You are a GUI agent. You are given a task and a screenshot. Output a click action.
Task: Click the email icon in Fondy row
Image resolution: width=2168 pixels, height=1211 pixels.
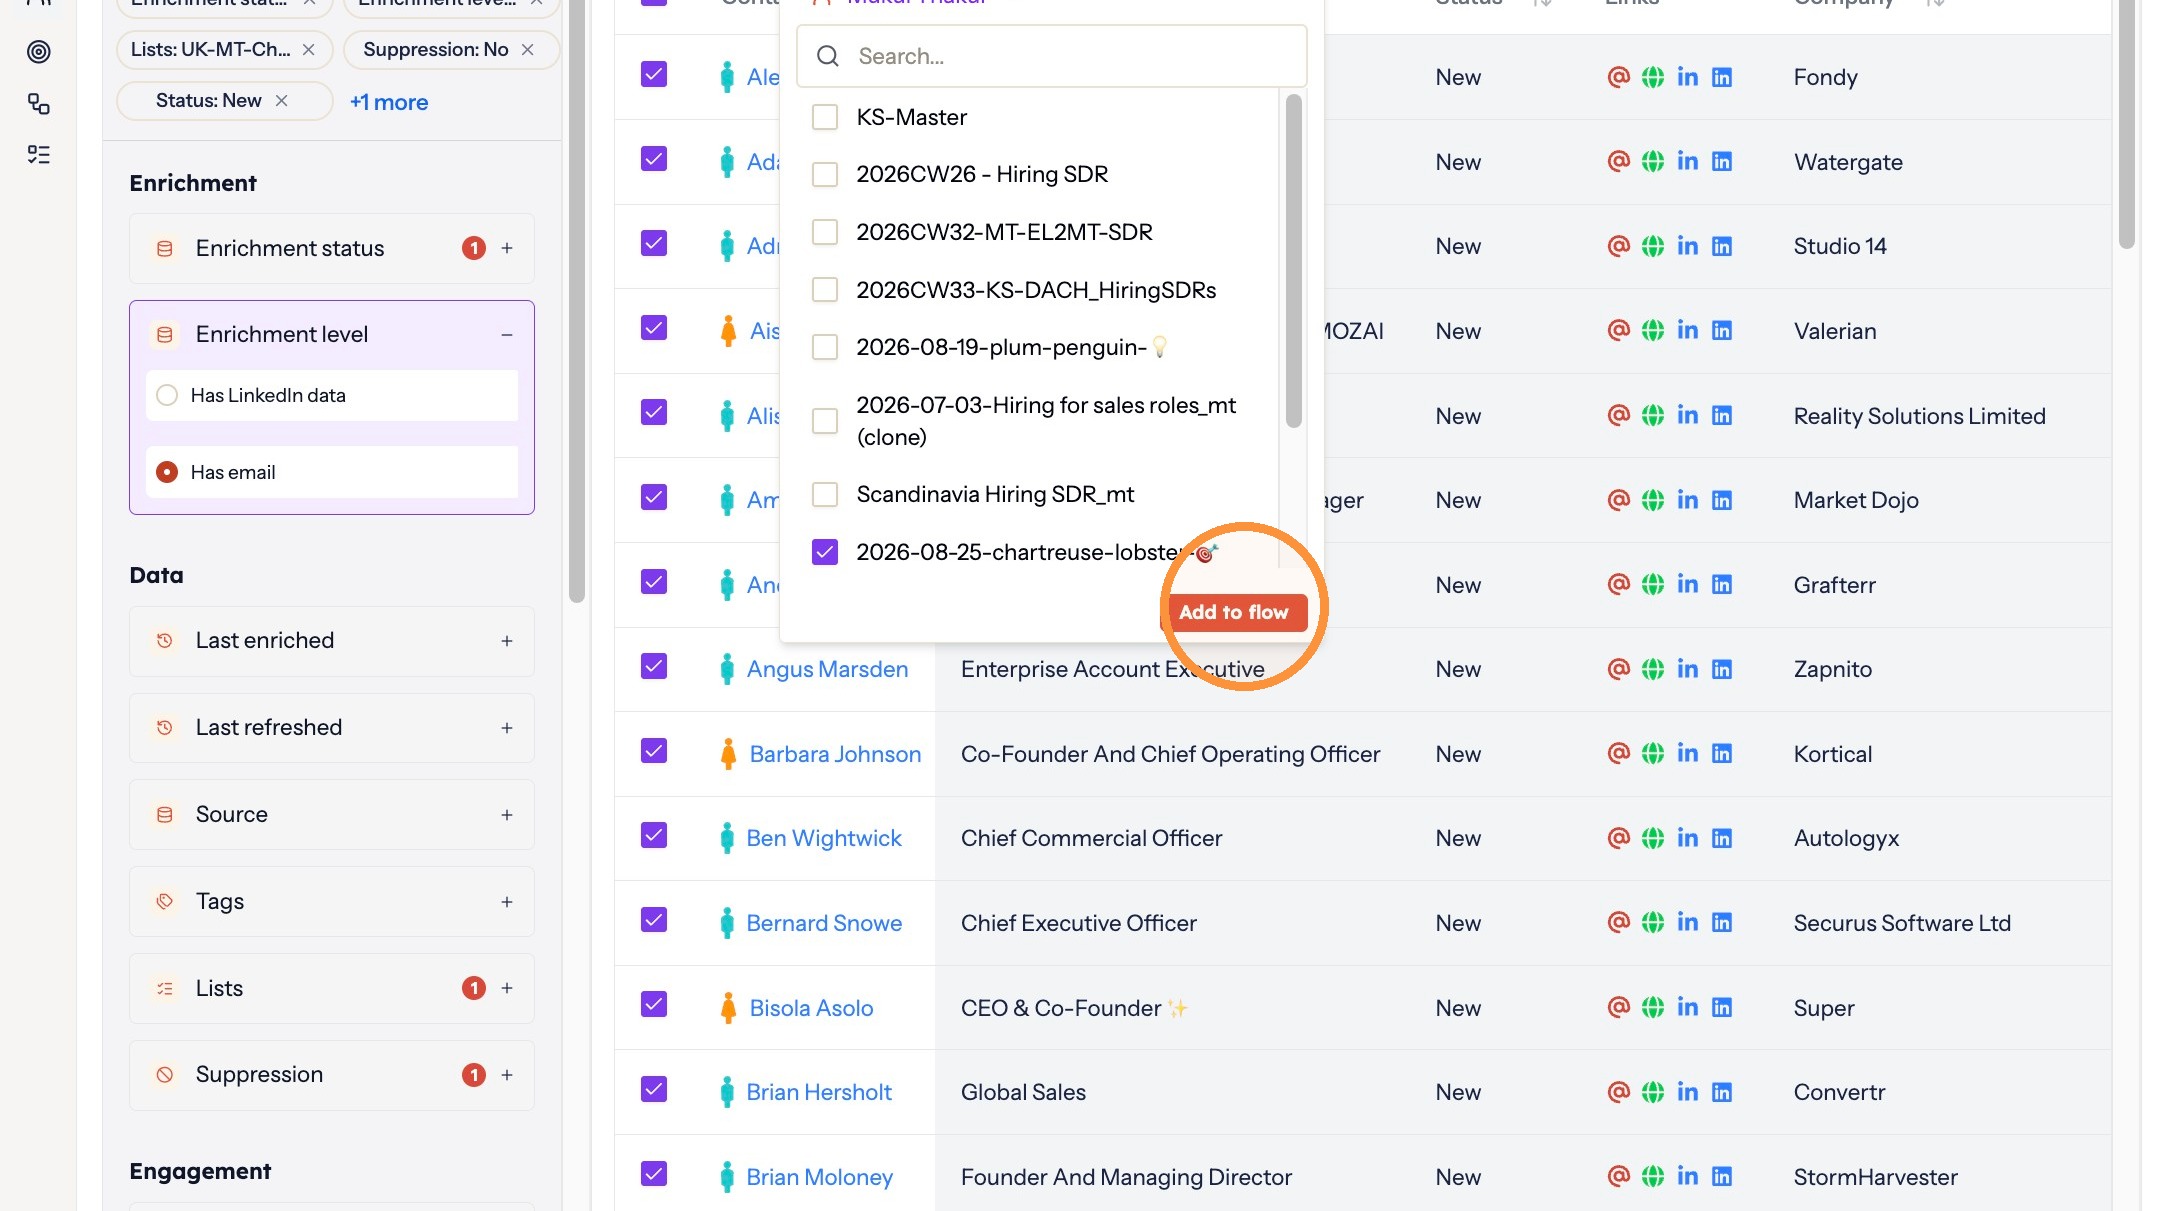click(1618, 76)
